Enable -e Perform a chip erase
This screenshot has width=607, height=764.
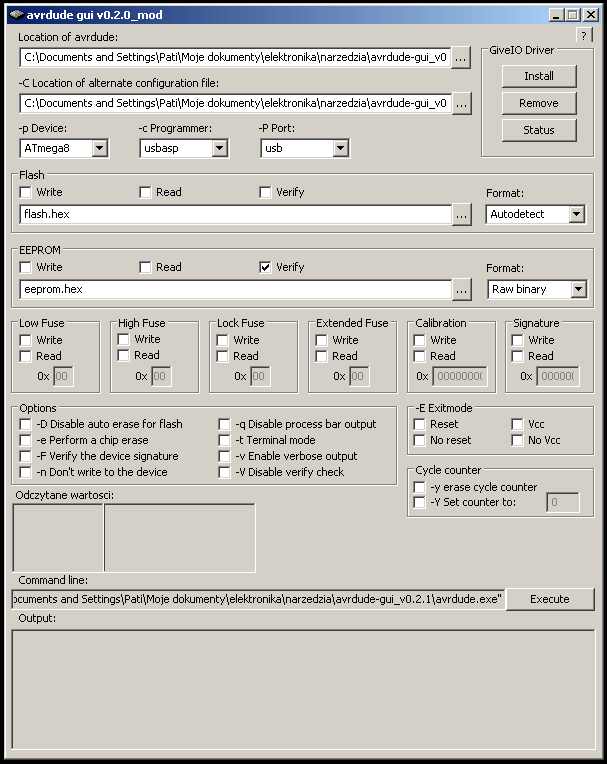(25, 440)
